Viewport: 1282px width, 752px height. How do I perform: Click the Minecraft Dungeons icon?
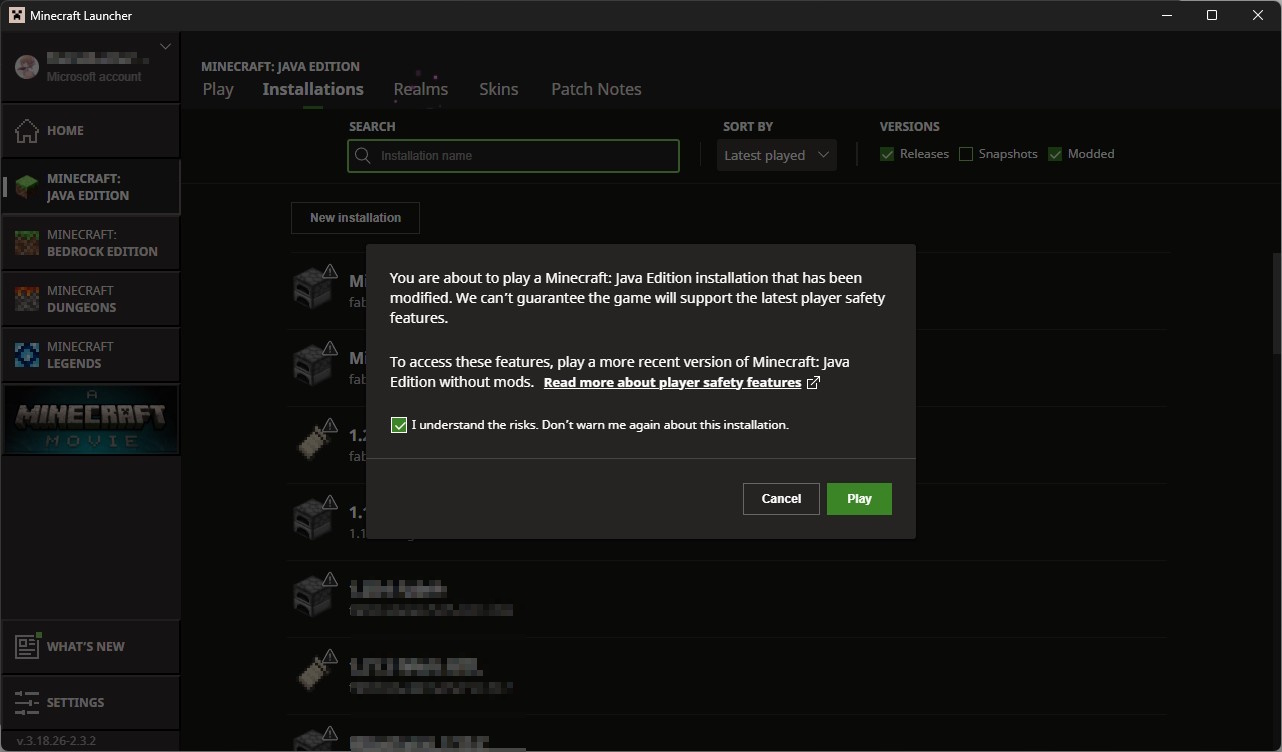click(27, 299)
